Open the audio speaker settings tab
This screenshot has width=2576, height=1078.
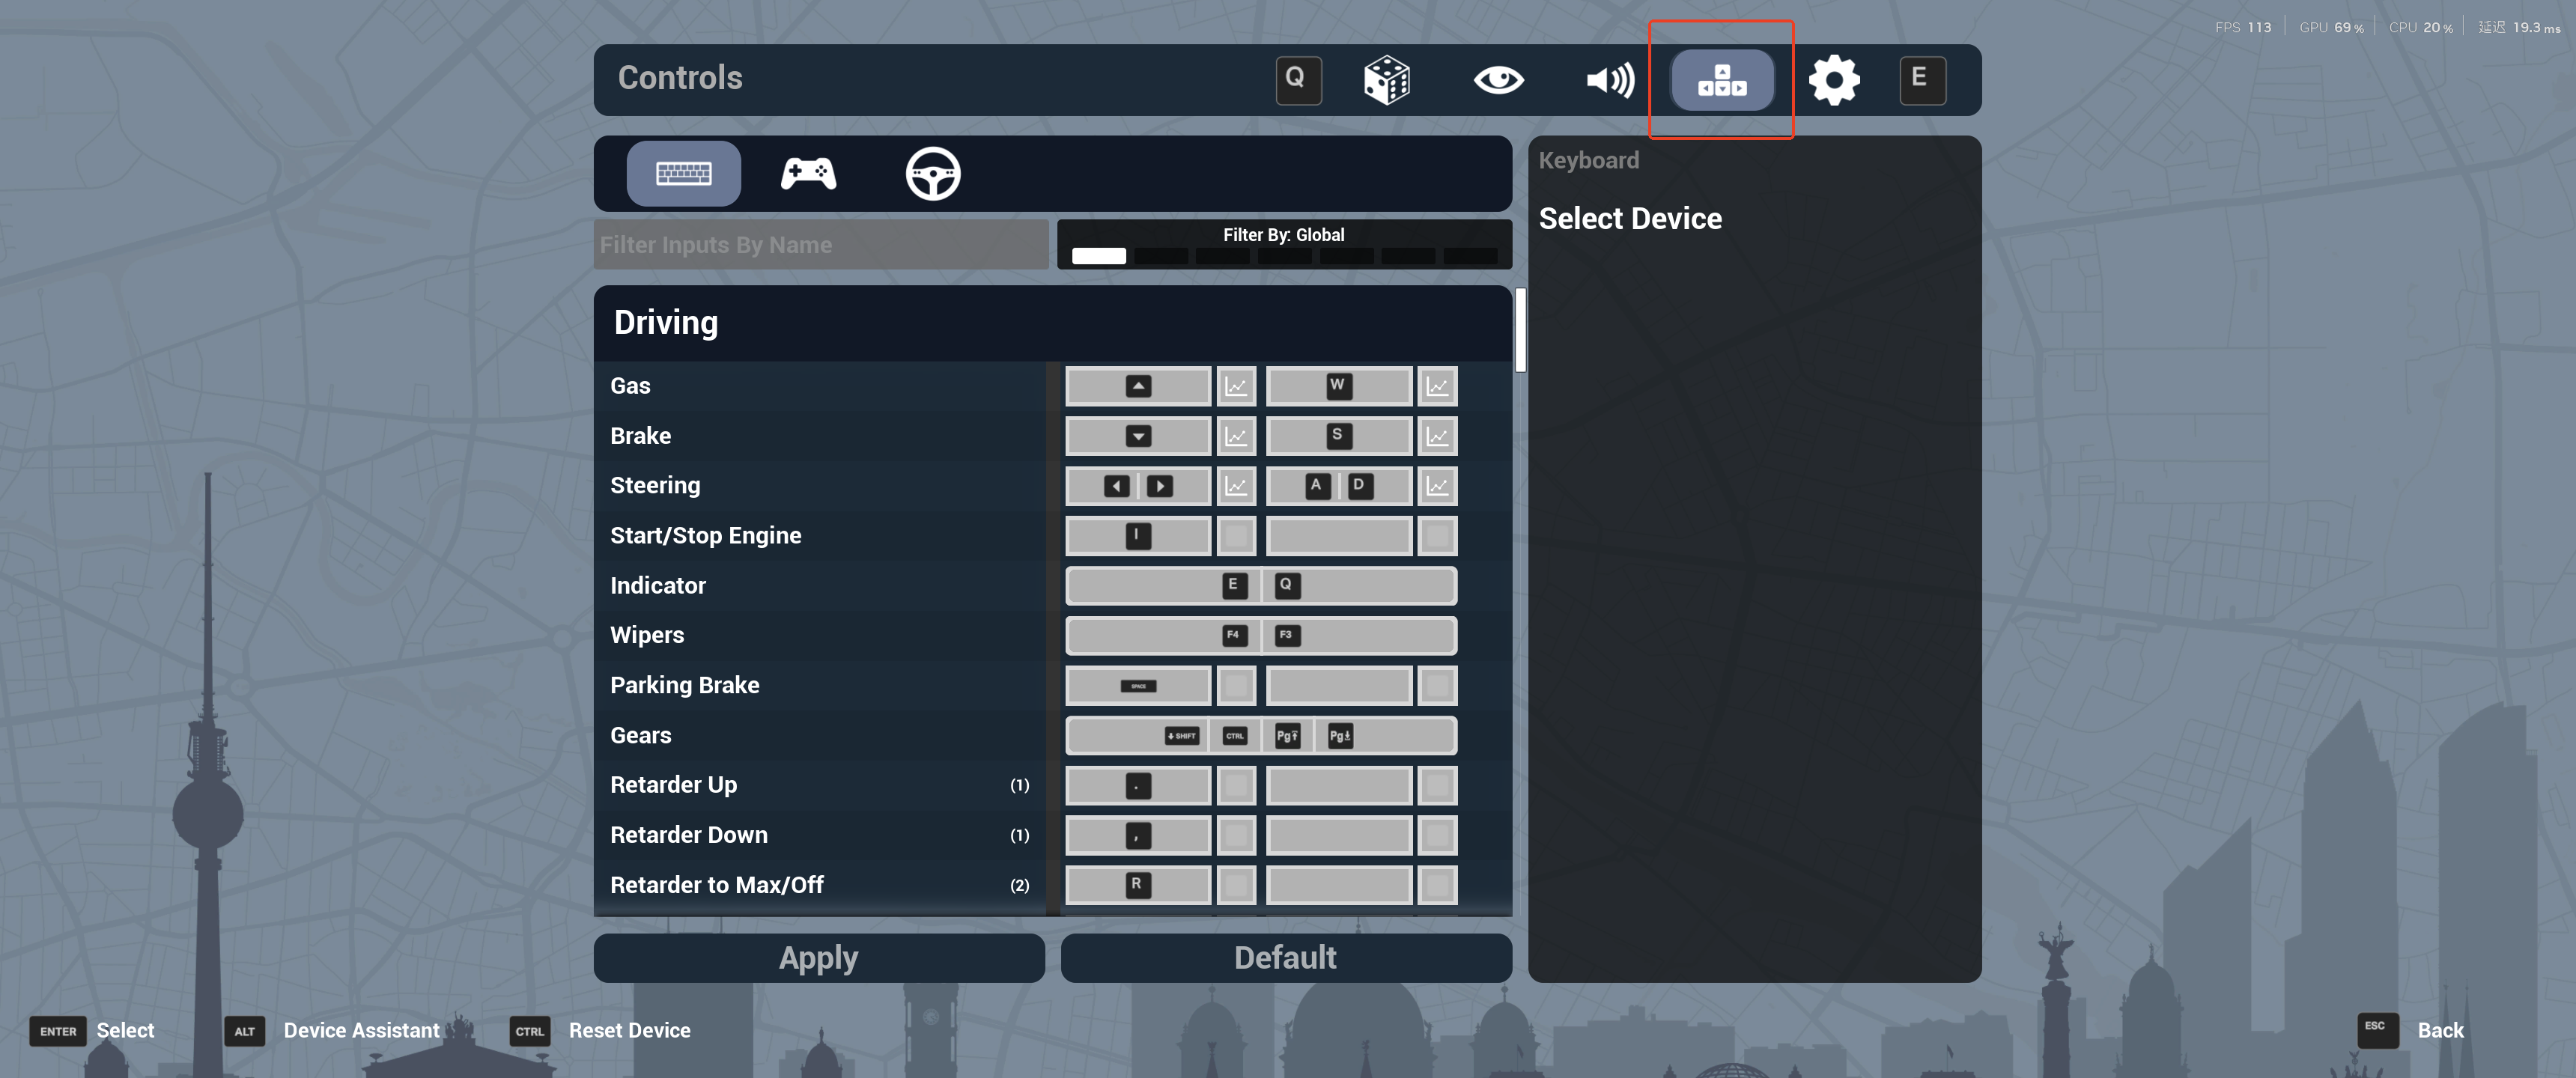point(1610,80)
